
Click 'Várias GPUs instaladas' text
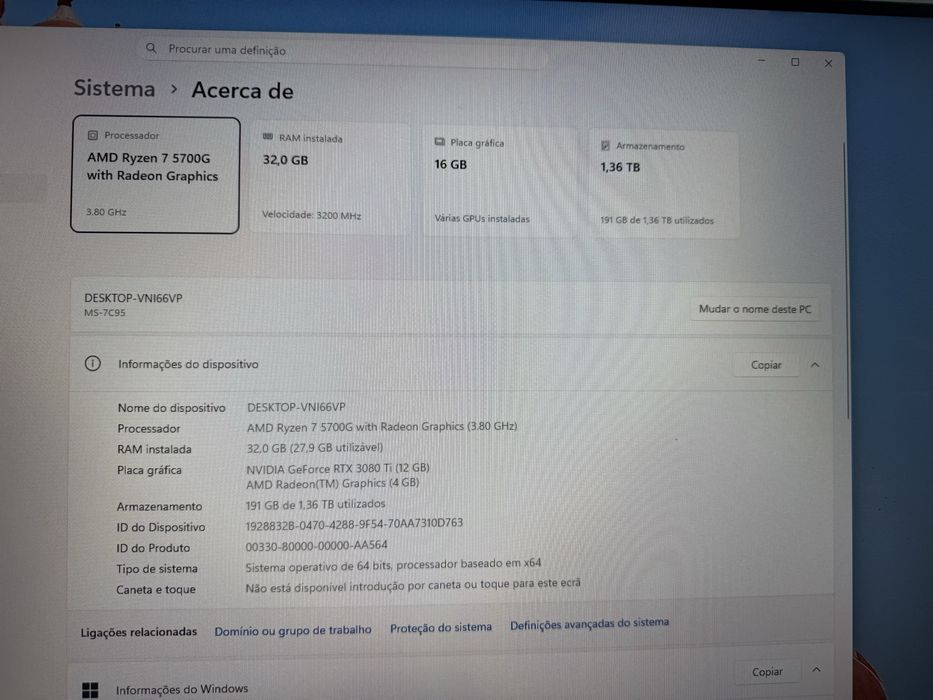(482, 218)
